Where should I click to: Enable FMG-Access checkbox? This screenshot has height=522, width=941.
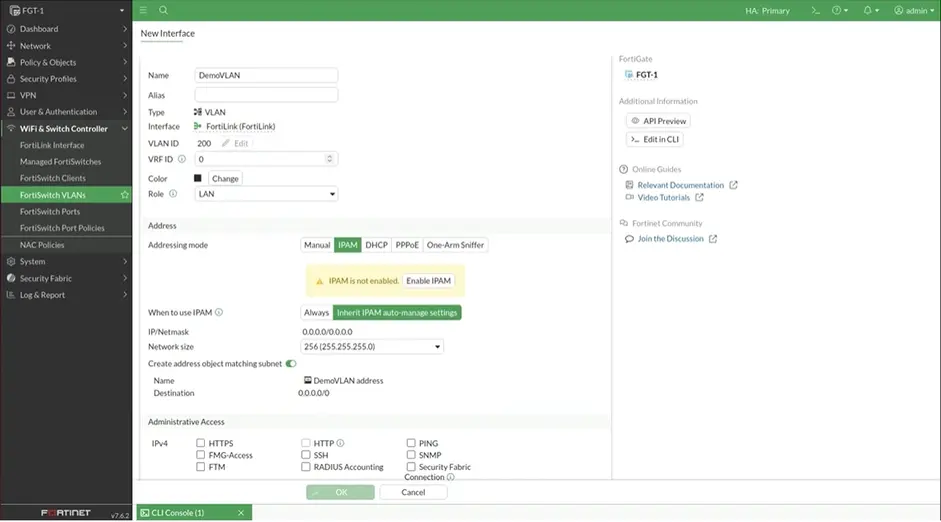(x=200, y=455)
